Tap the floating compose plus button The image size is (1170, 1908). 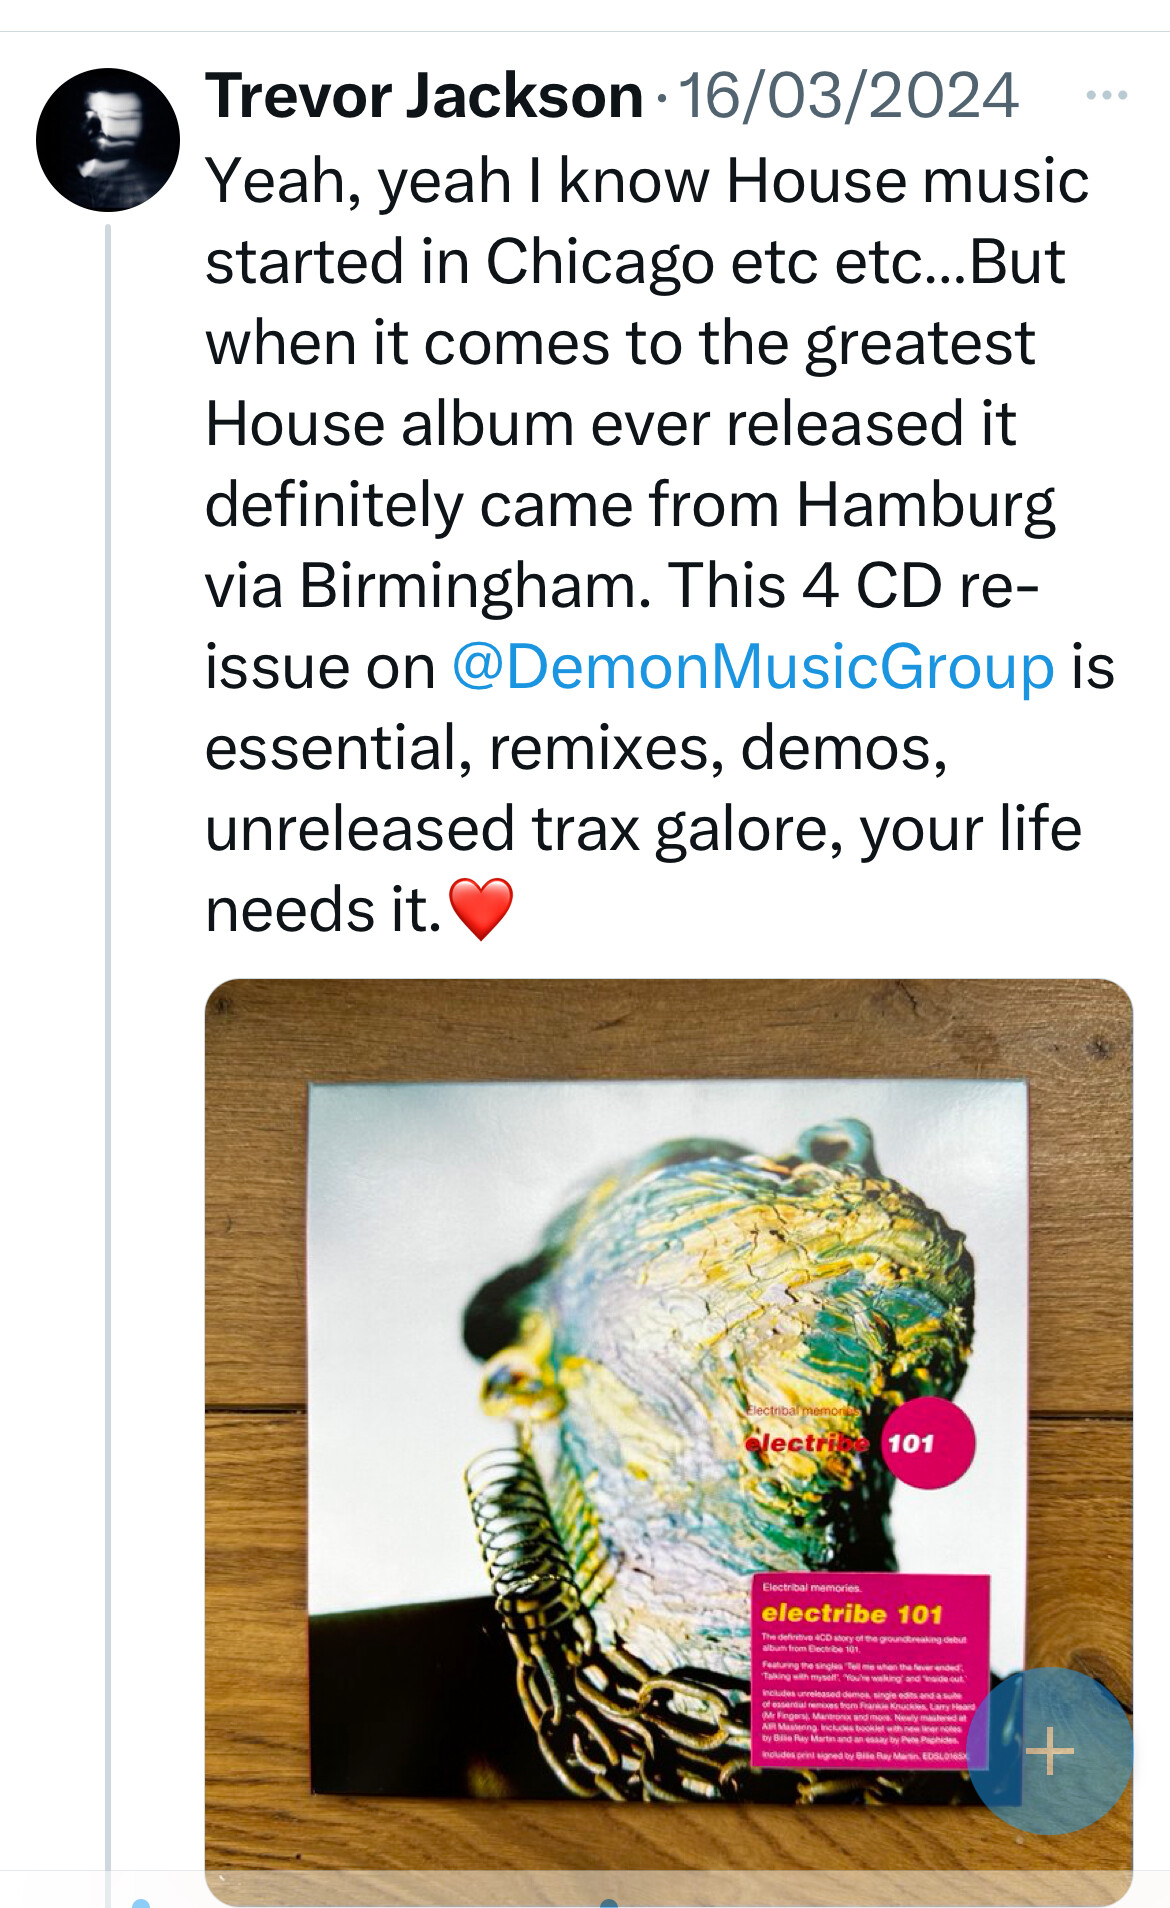[1050, 1751]
